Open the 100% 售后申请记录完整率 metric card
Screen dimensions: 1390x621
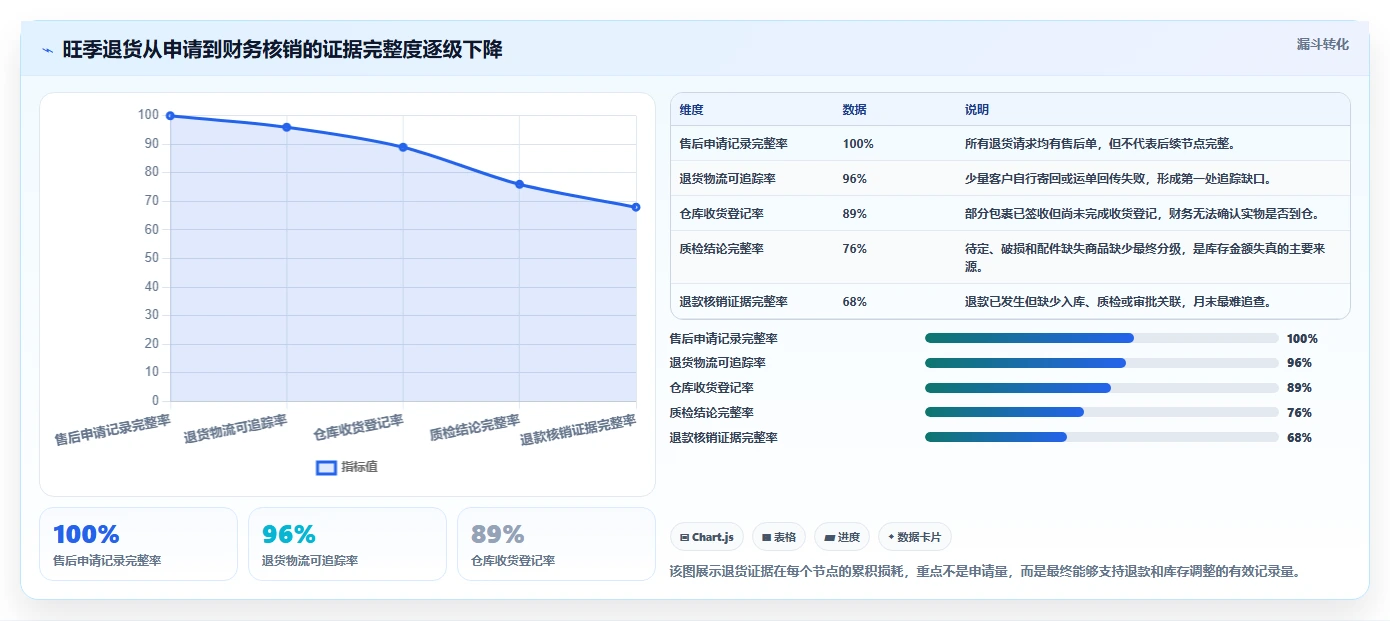138,544
